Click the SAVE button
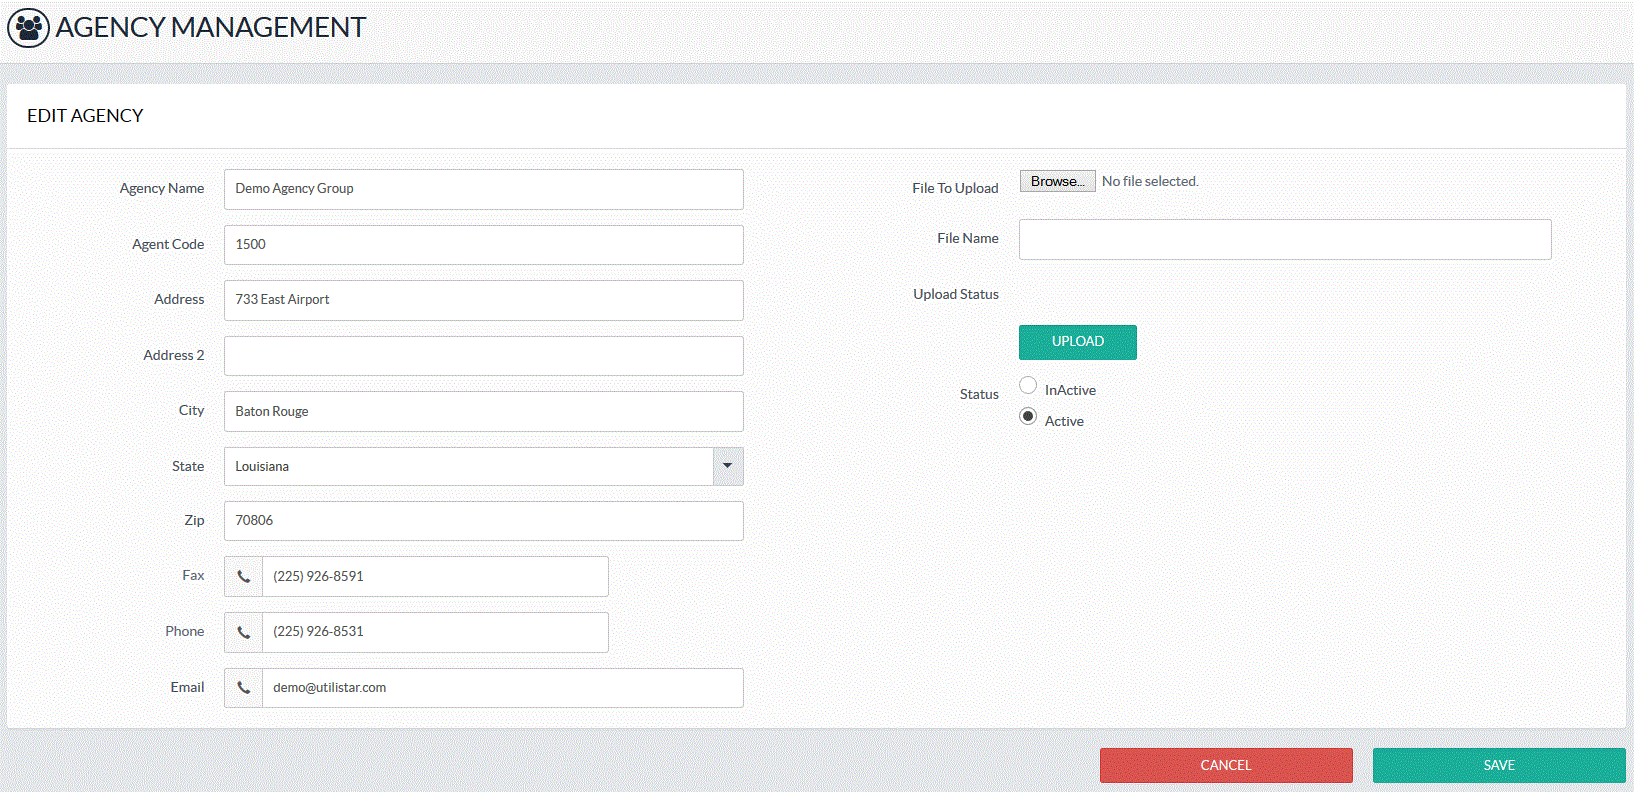 (1499, 765)
